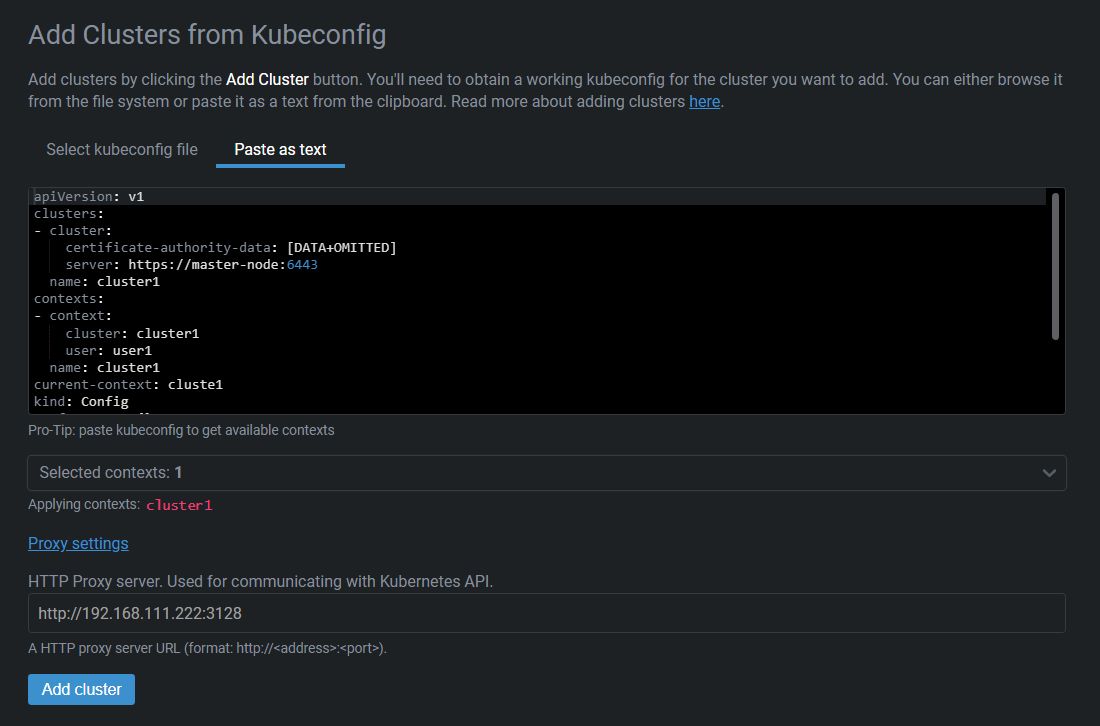Click the Proxy settings link
This screenshot has width=1100, height=726.
[78, 543]
